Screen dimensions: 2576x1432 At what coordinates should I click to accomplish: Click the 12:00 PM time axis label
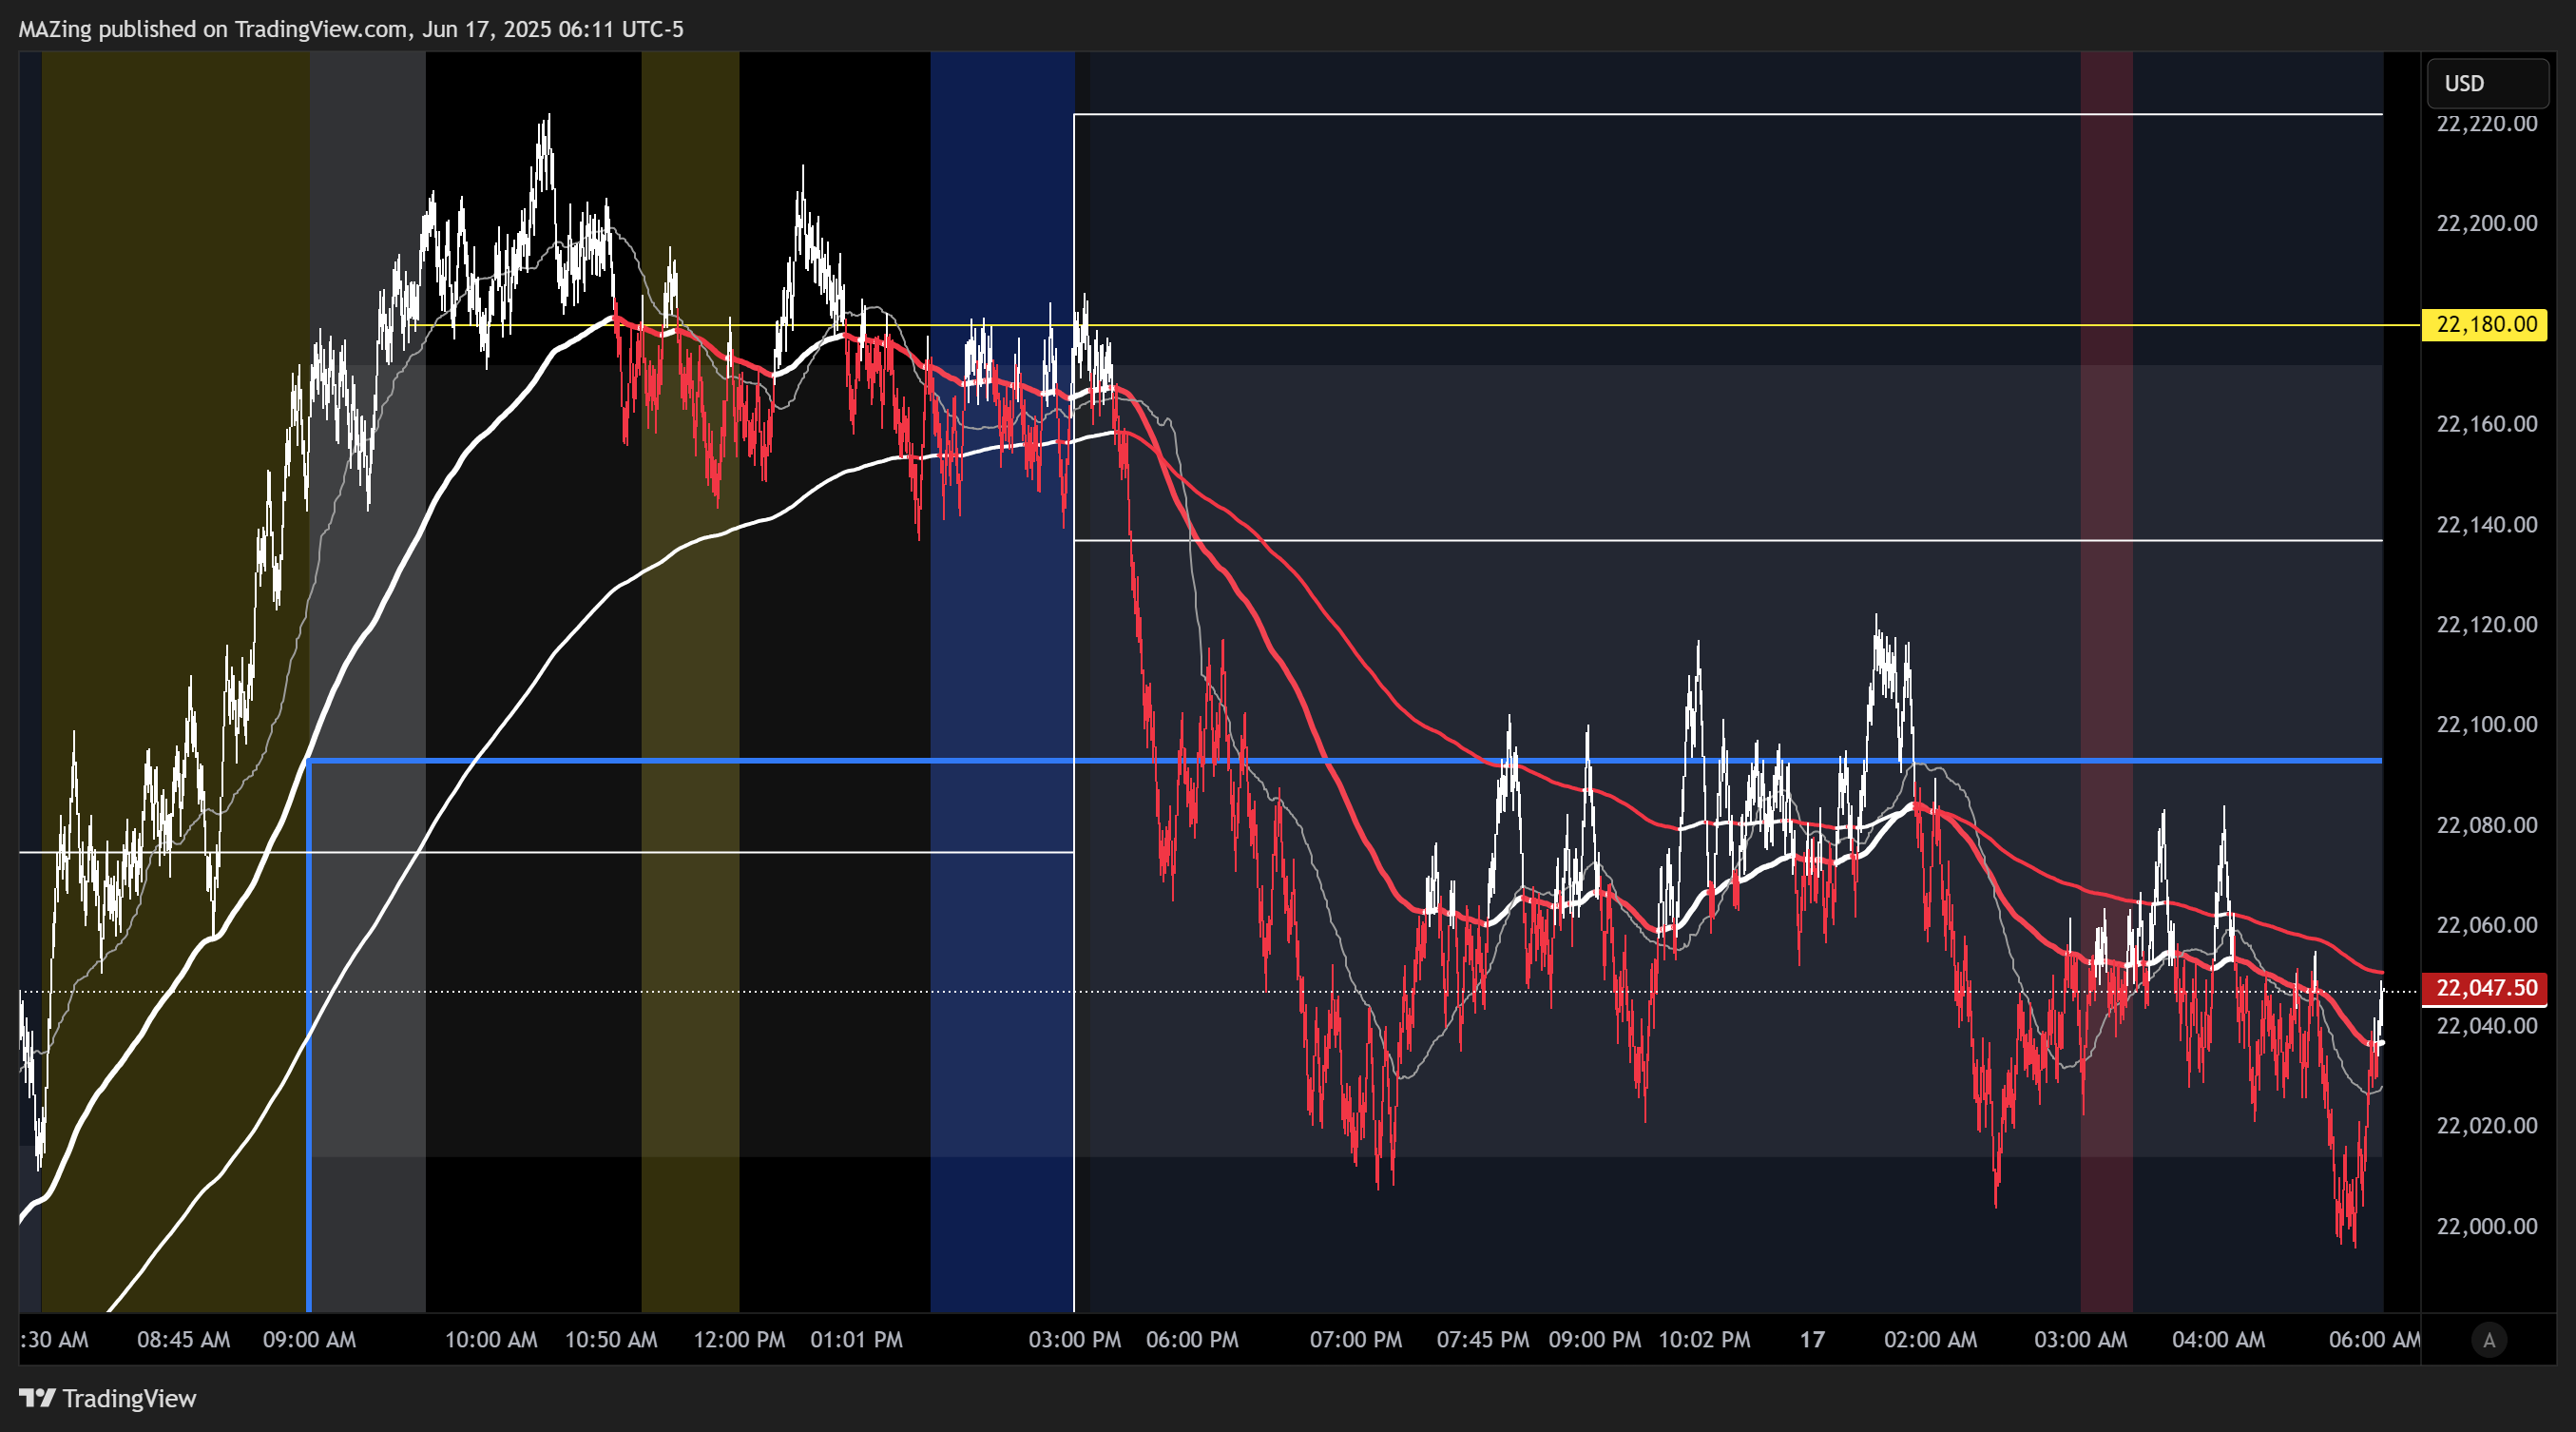click(739, 1340)
